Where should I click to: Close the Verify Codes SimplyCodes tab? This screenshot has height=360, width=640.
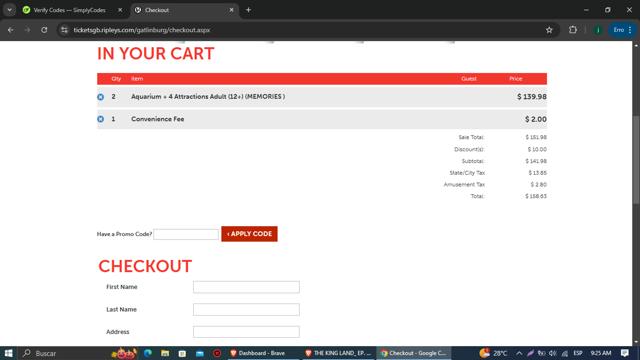120,10
